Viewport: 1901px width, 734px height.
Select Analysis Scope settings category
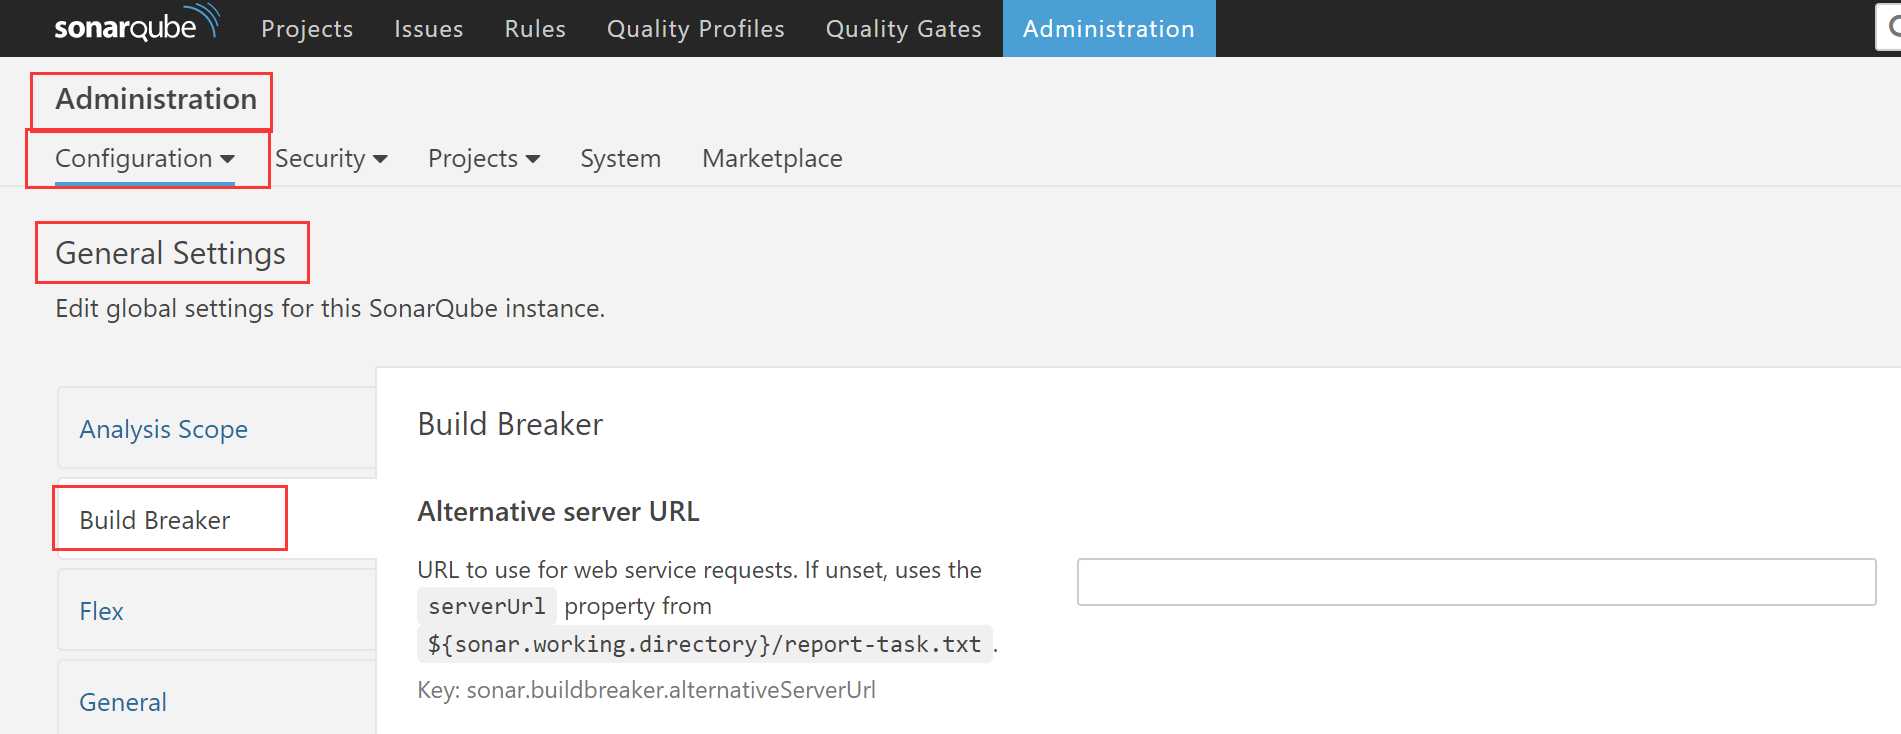(x=217, y=429)
